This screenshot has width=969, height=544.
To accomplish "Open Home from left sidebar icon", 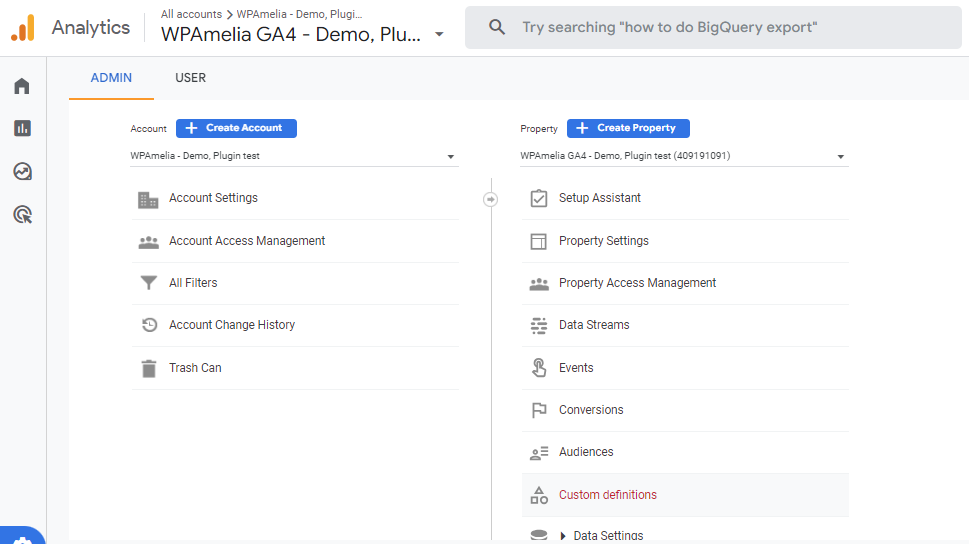I will point(22,86).
